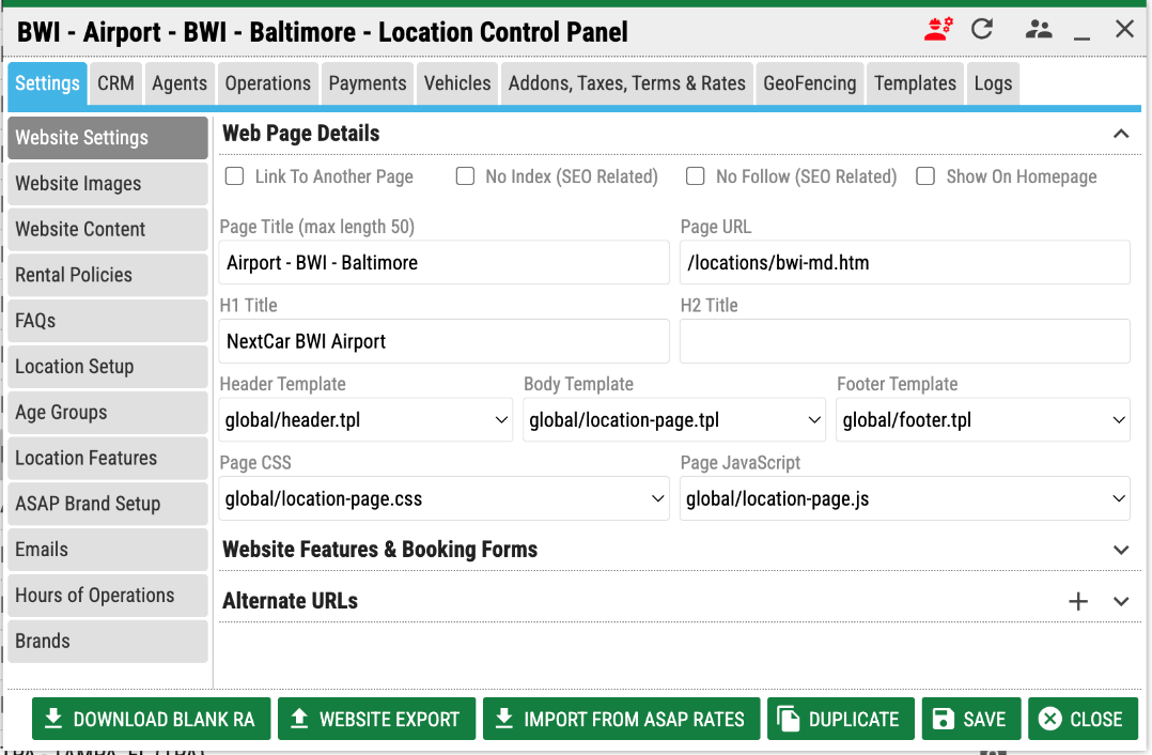Click the Save button
Screen dimensions: 1152x755
tap(970, 719)
